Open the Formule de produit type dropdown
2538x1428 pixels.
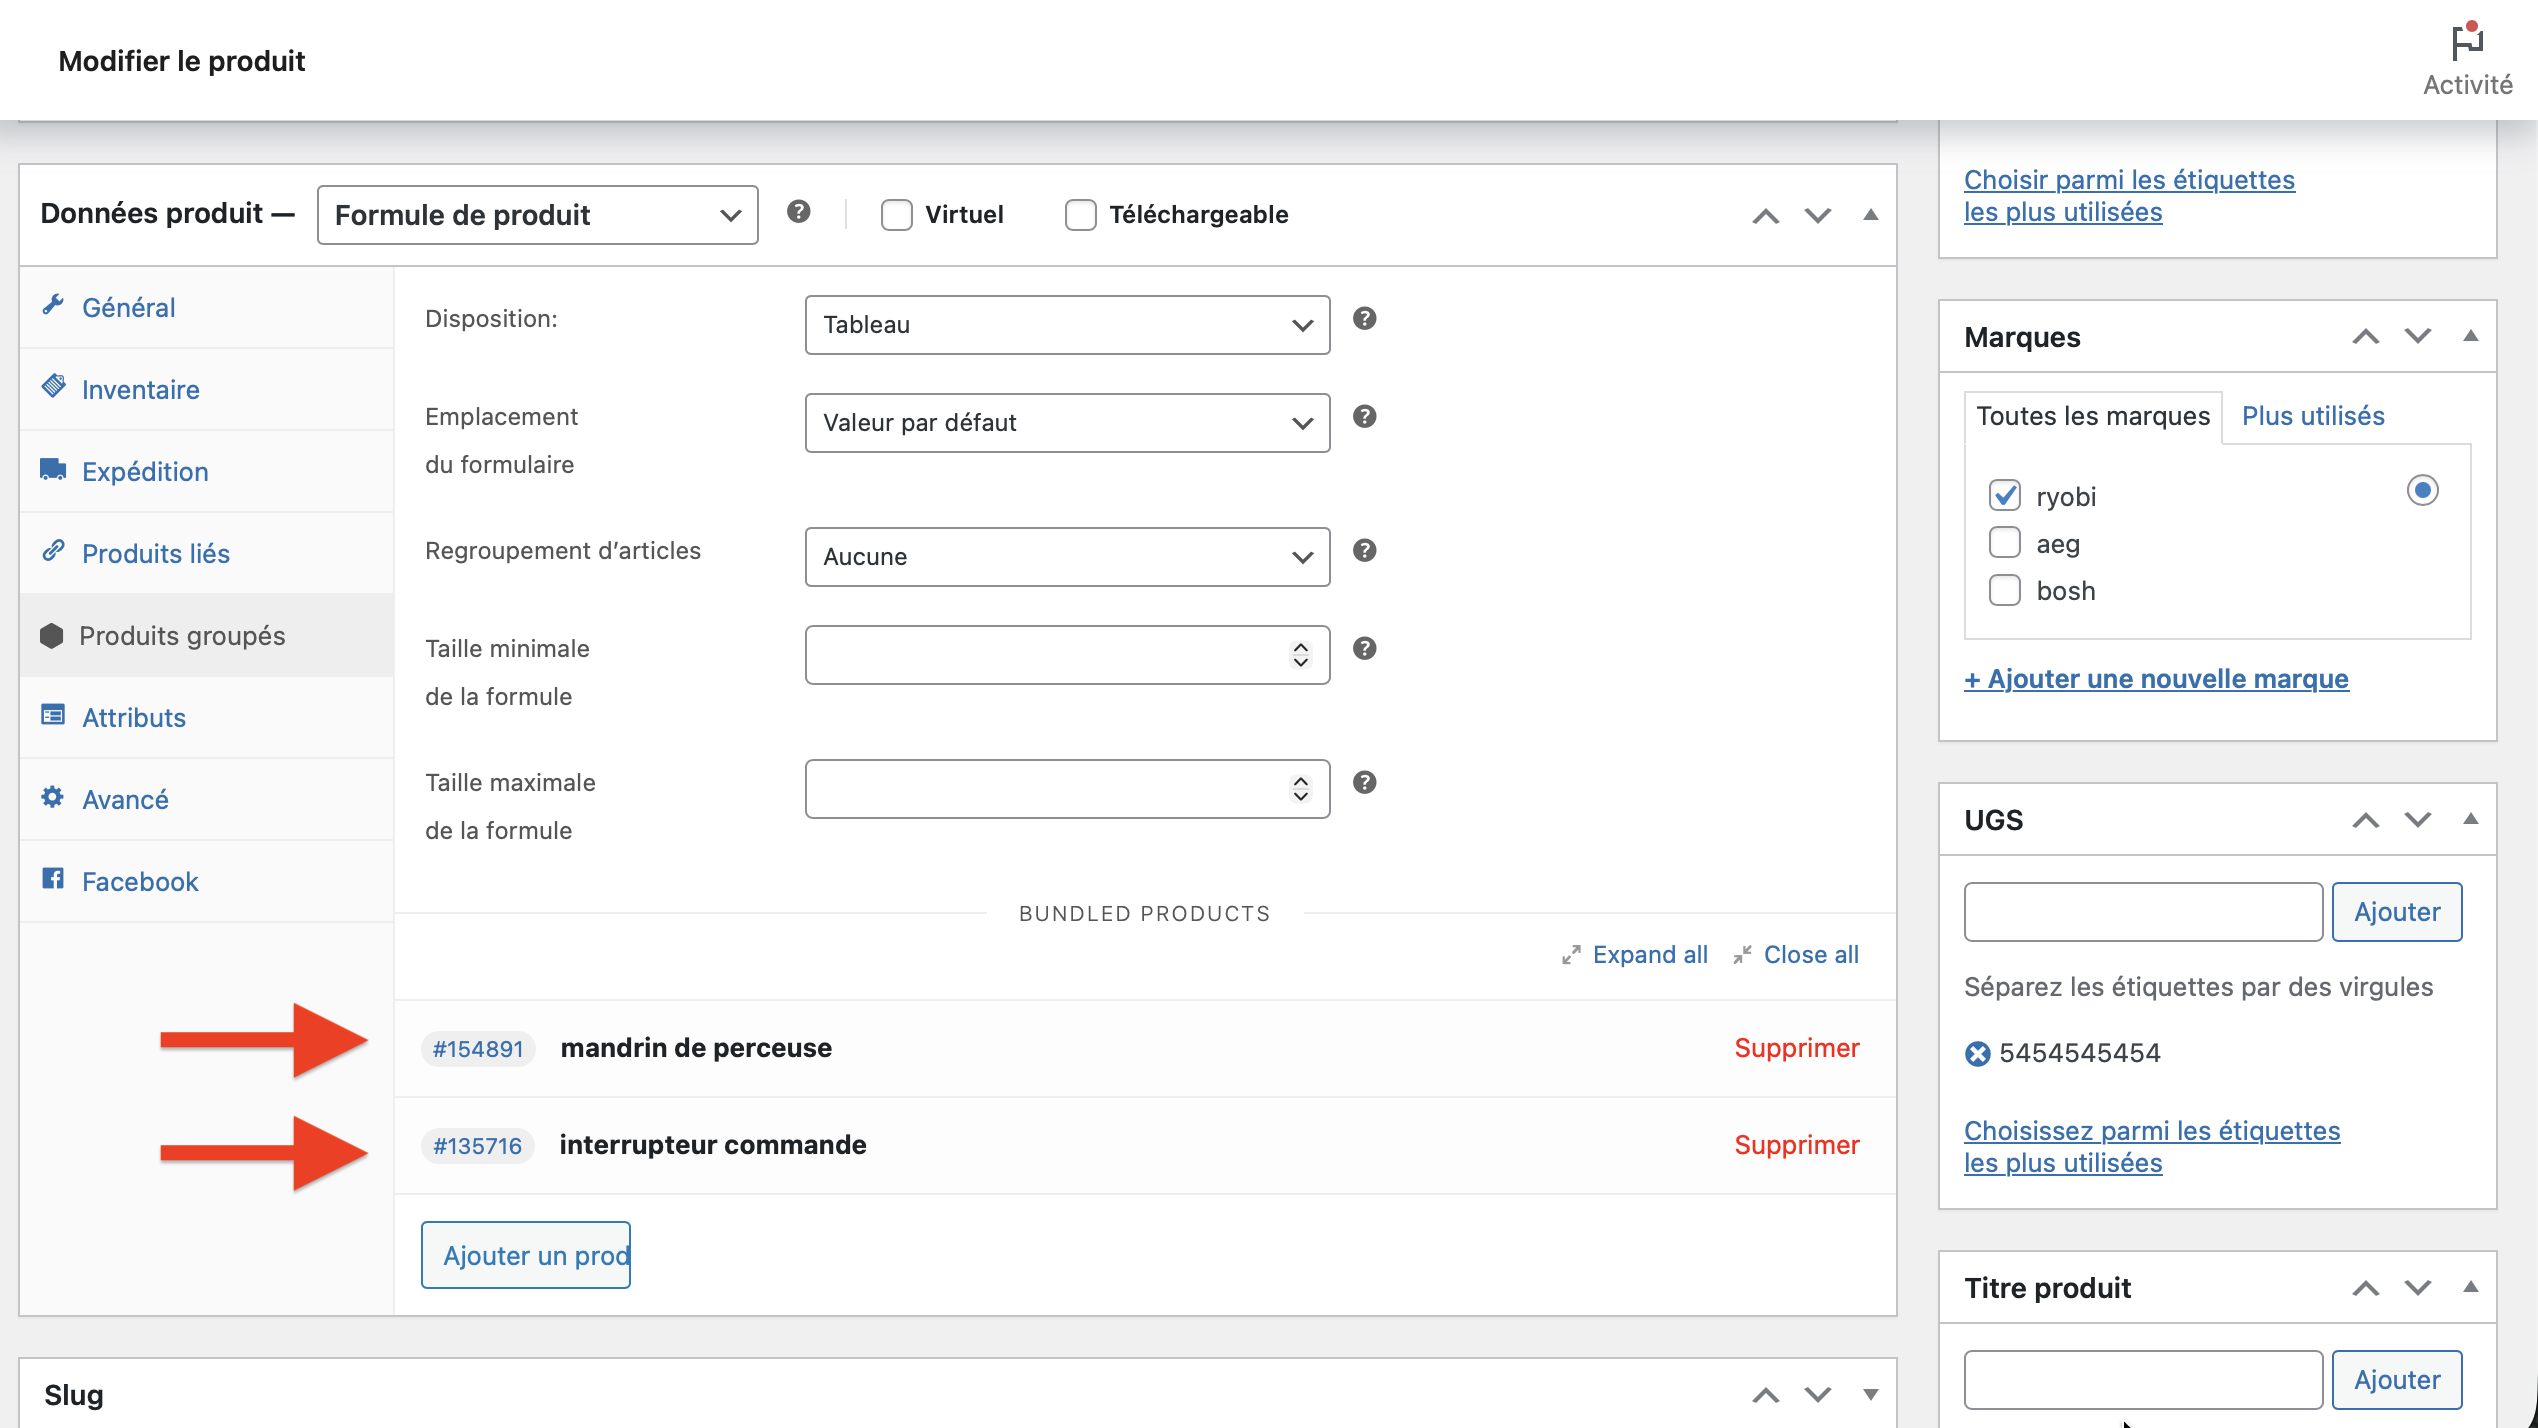[x=537, y=215]
